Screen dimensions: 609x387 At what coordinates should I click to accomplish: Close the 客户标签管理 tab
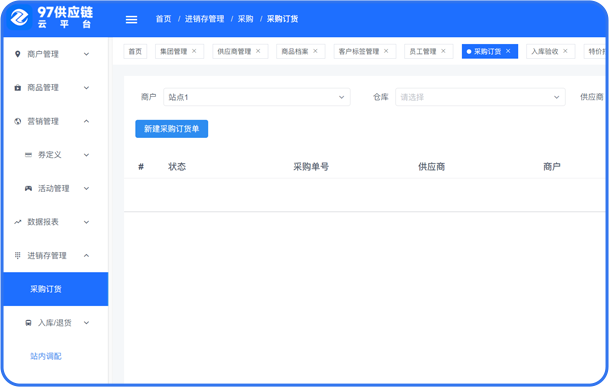point(386,51)
